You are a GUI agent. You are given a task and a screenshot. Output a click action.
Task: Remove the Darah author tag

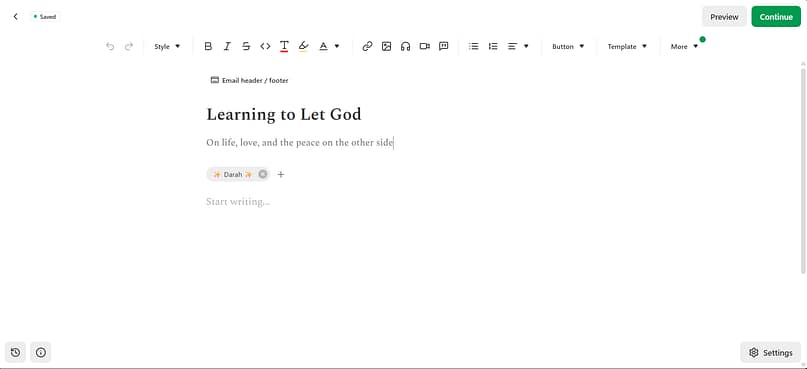coord(262,174)
